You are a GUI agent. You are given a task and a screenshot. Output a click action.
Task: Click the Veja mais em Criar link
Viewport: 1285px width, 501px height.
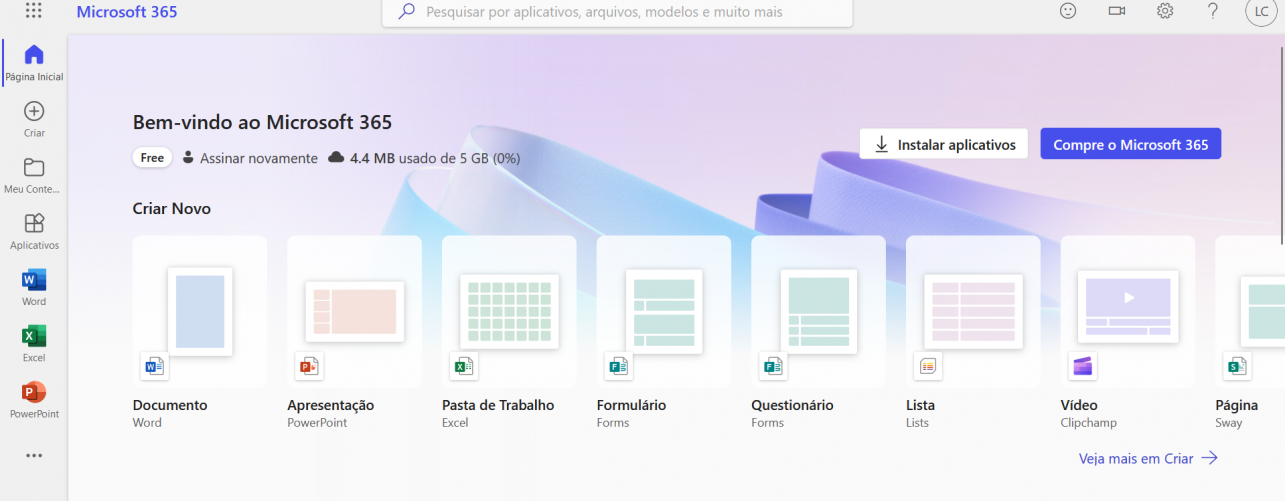pos(1148,458)
